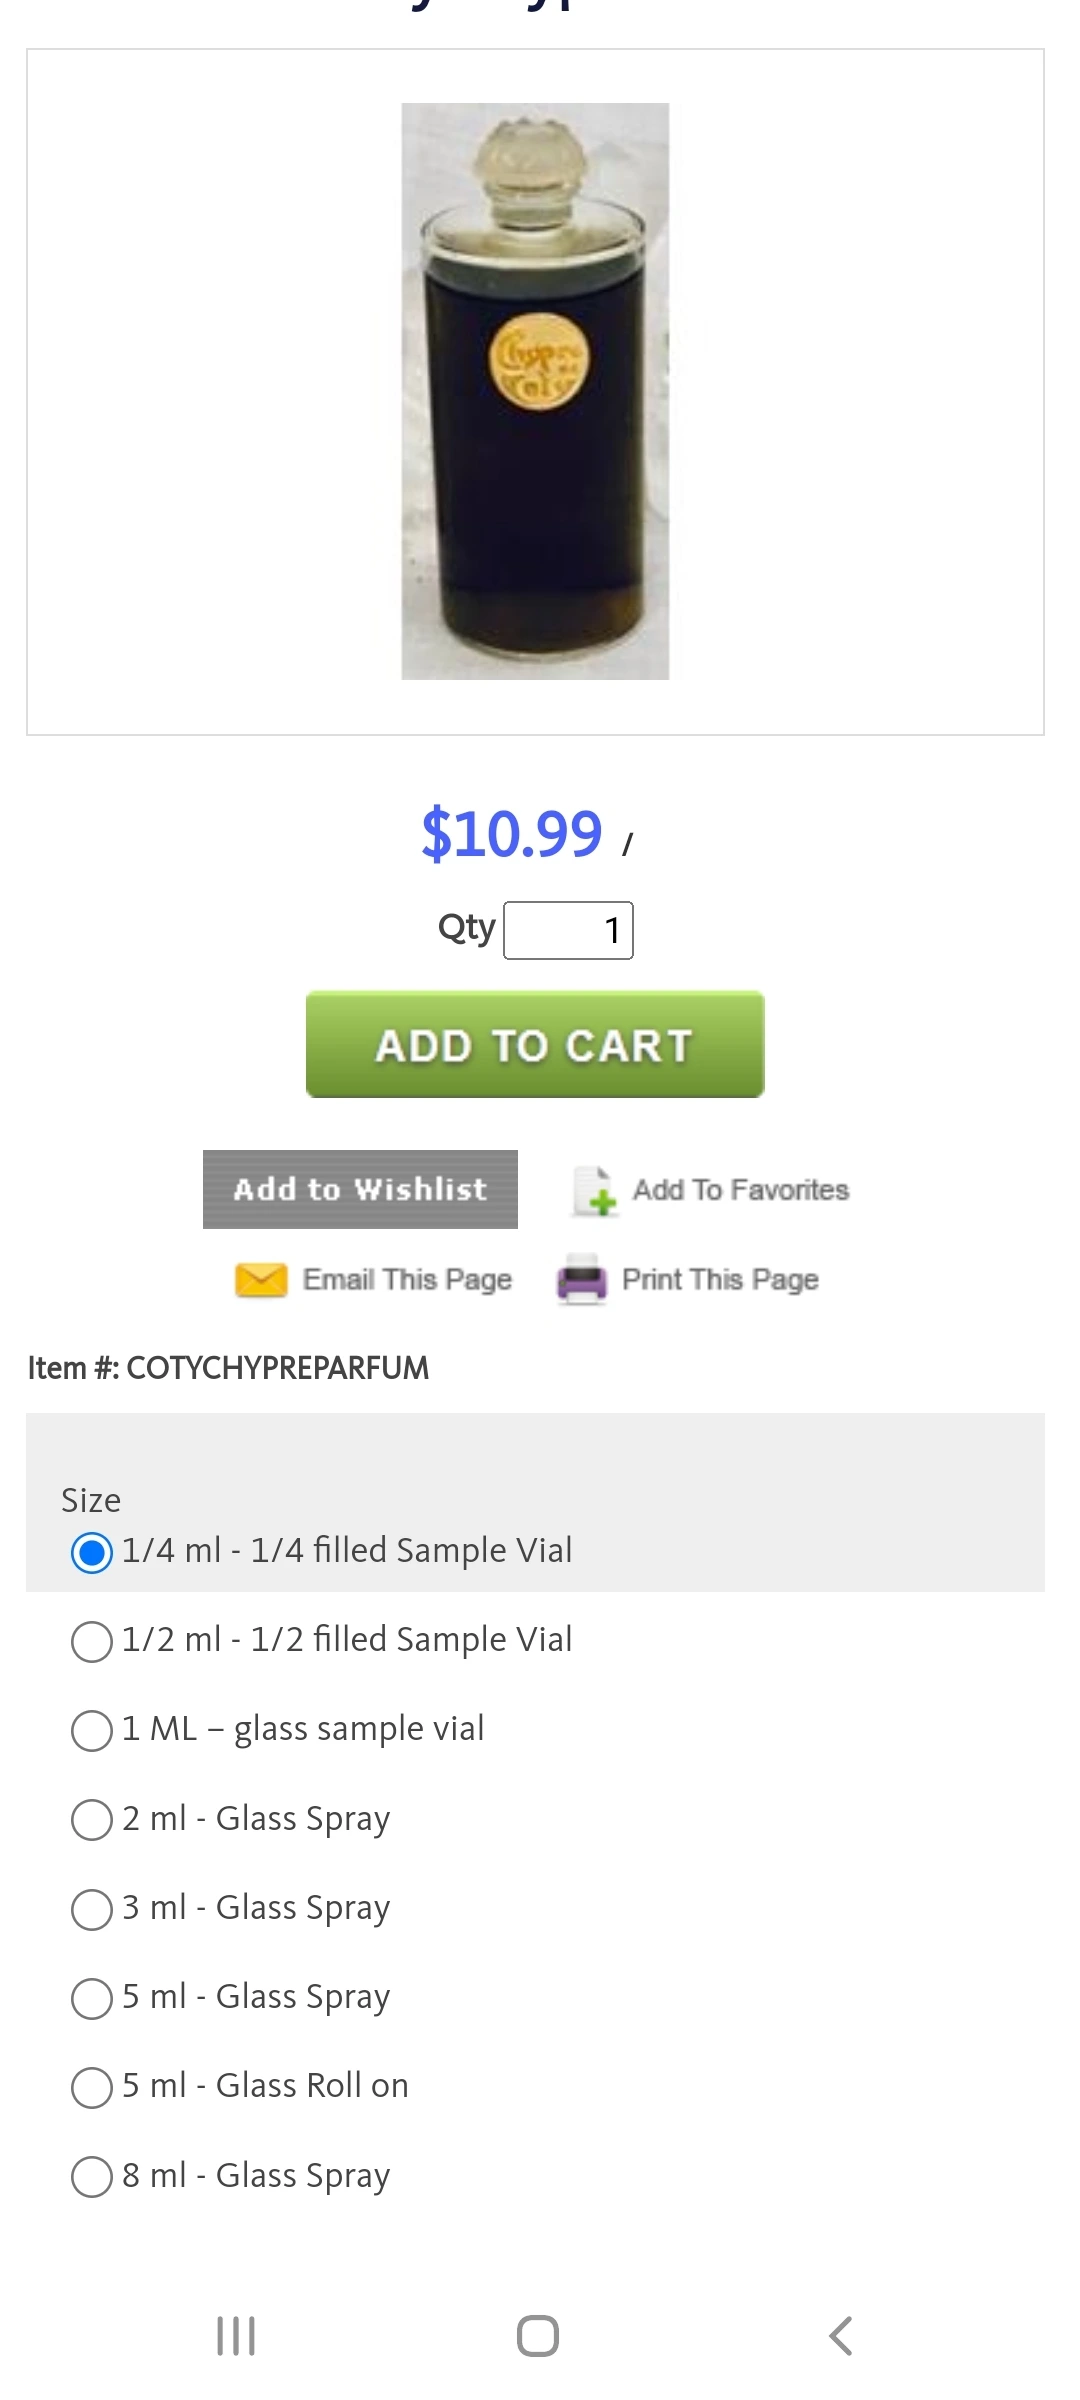The image size is (1080, 2400).
Task: Open the Print This Page link
Action: [720, 1280]
